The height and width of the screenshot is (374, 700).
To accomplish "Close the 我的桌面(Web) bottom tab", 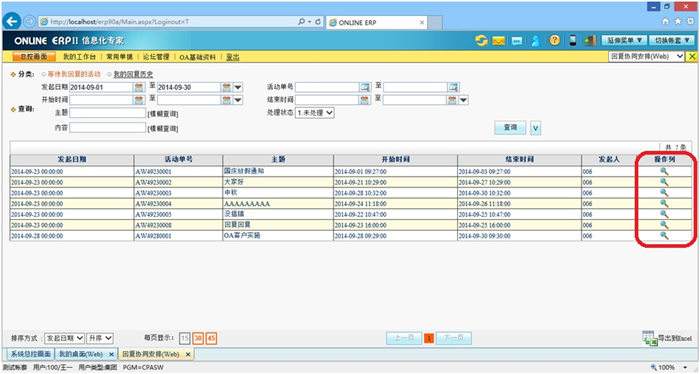I will click(111, 354).
